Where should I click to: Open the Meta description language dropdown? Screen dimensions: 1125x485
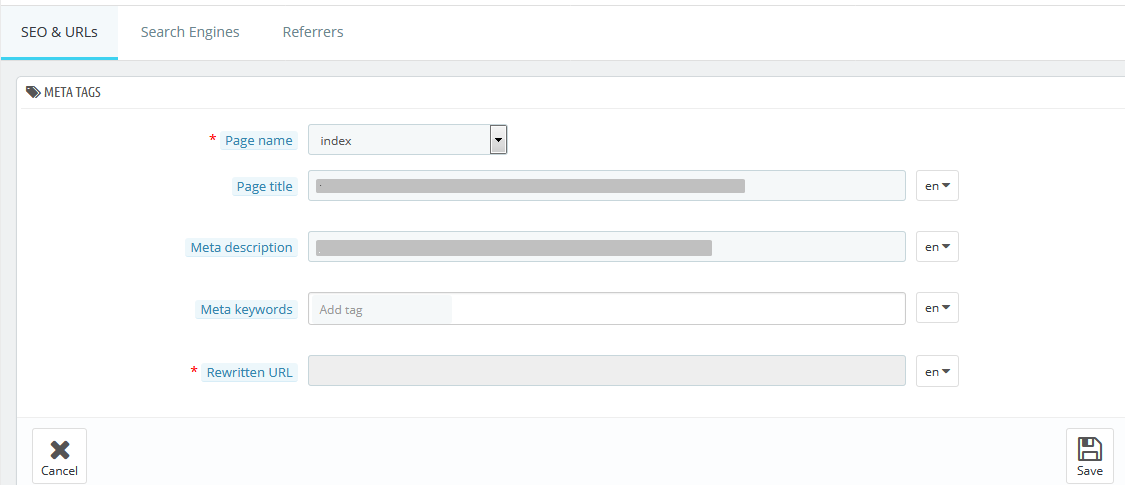(x=937, y=247)
